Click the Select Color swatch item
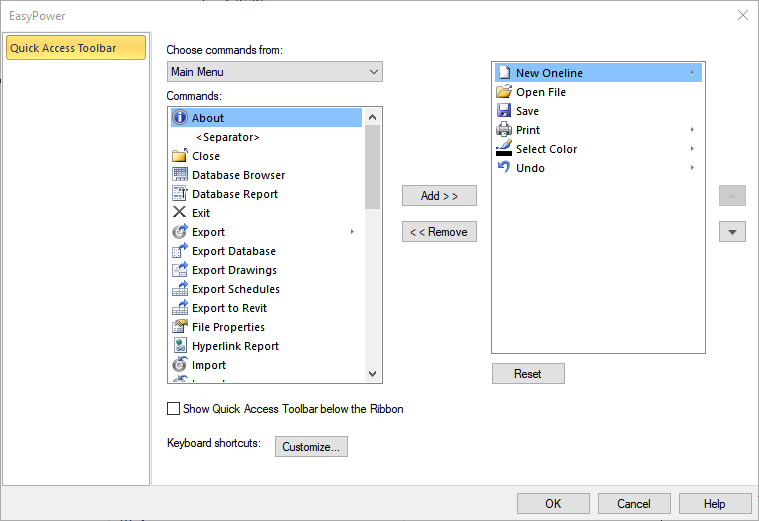 [546, 149]
